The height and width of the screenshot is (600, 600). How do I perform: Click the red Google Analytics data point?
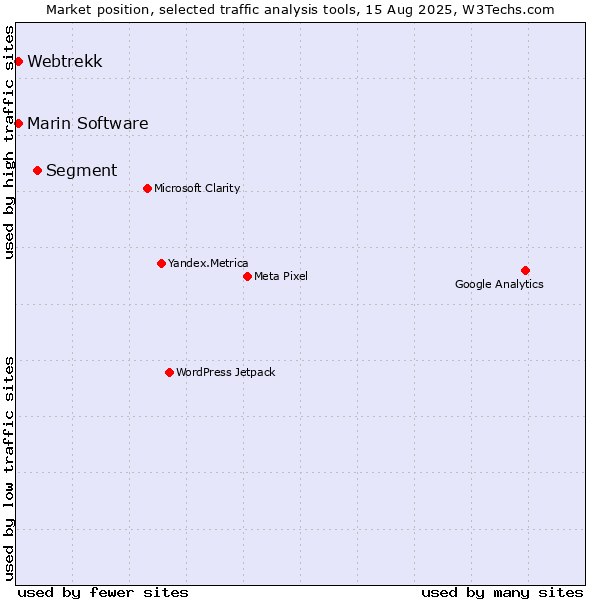click(525, 271)
